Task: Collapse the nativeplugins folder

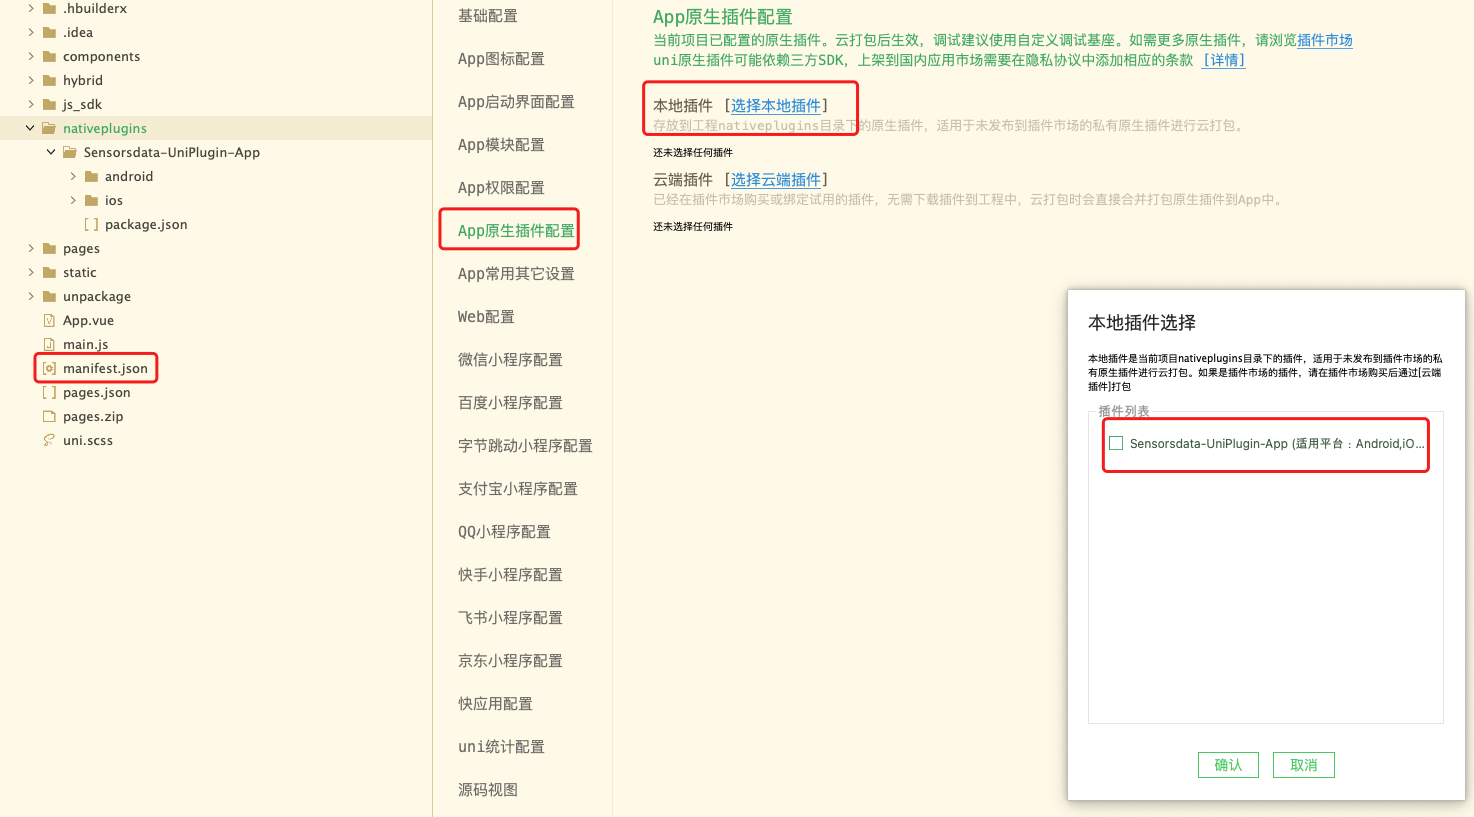Action: pyautogui.click(x=29, y=128)
